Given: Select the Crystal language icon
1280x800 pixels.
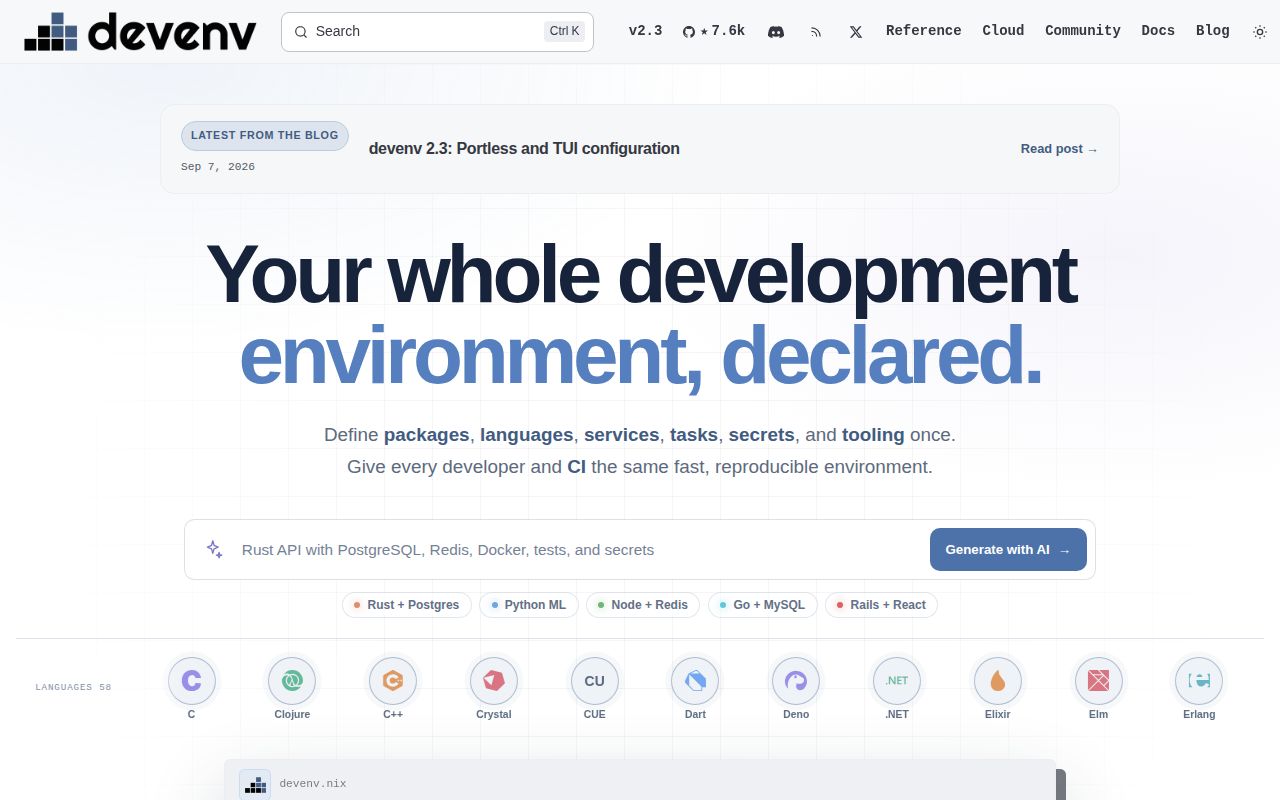Looking at the screenshot, I should point(494,681).
